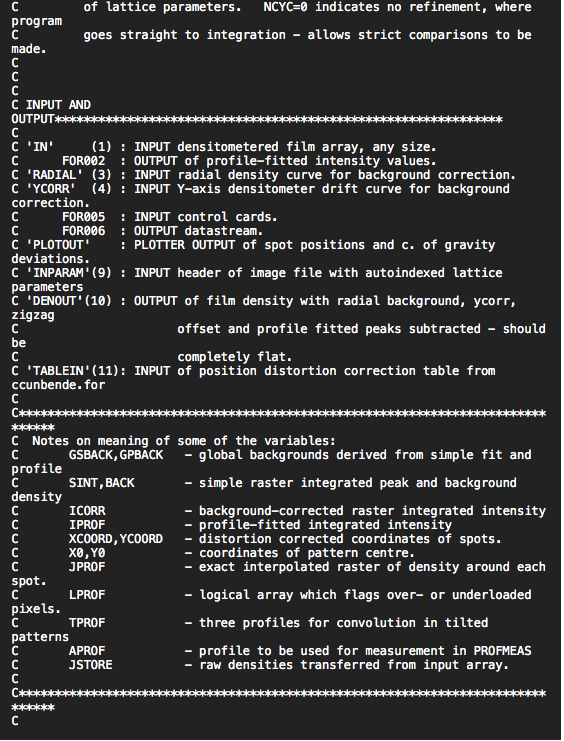Image resolution: width=564 pixels, height=741 pixels.
Task: Click XCOORD,YCOORD variable entry
Action: pyautogui.click(x=116, y=539)
